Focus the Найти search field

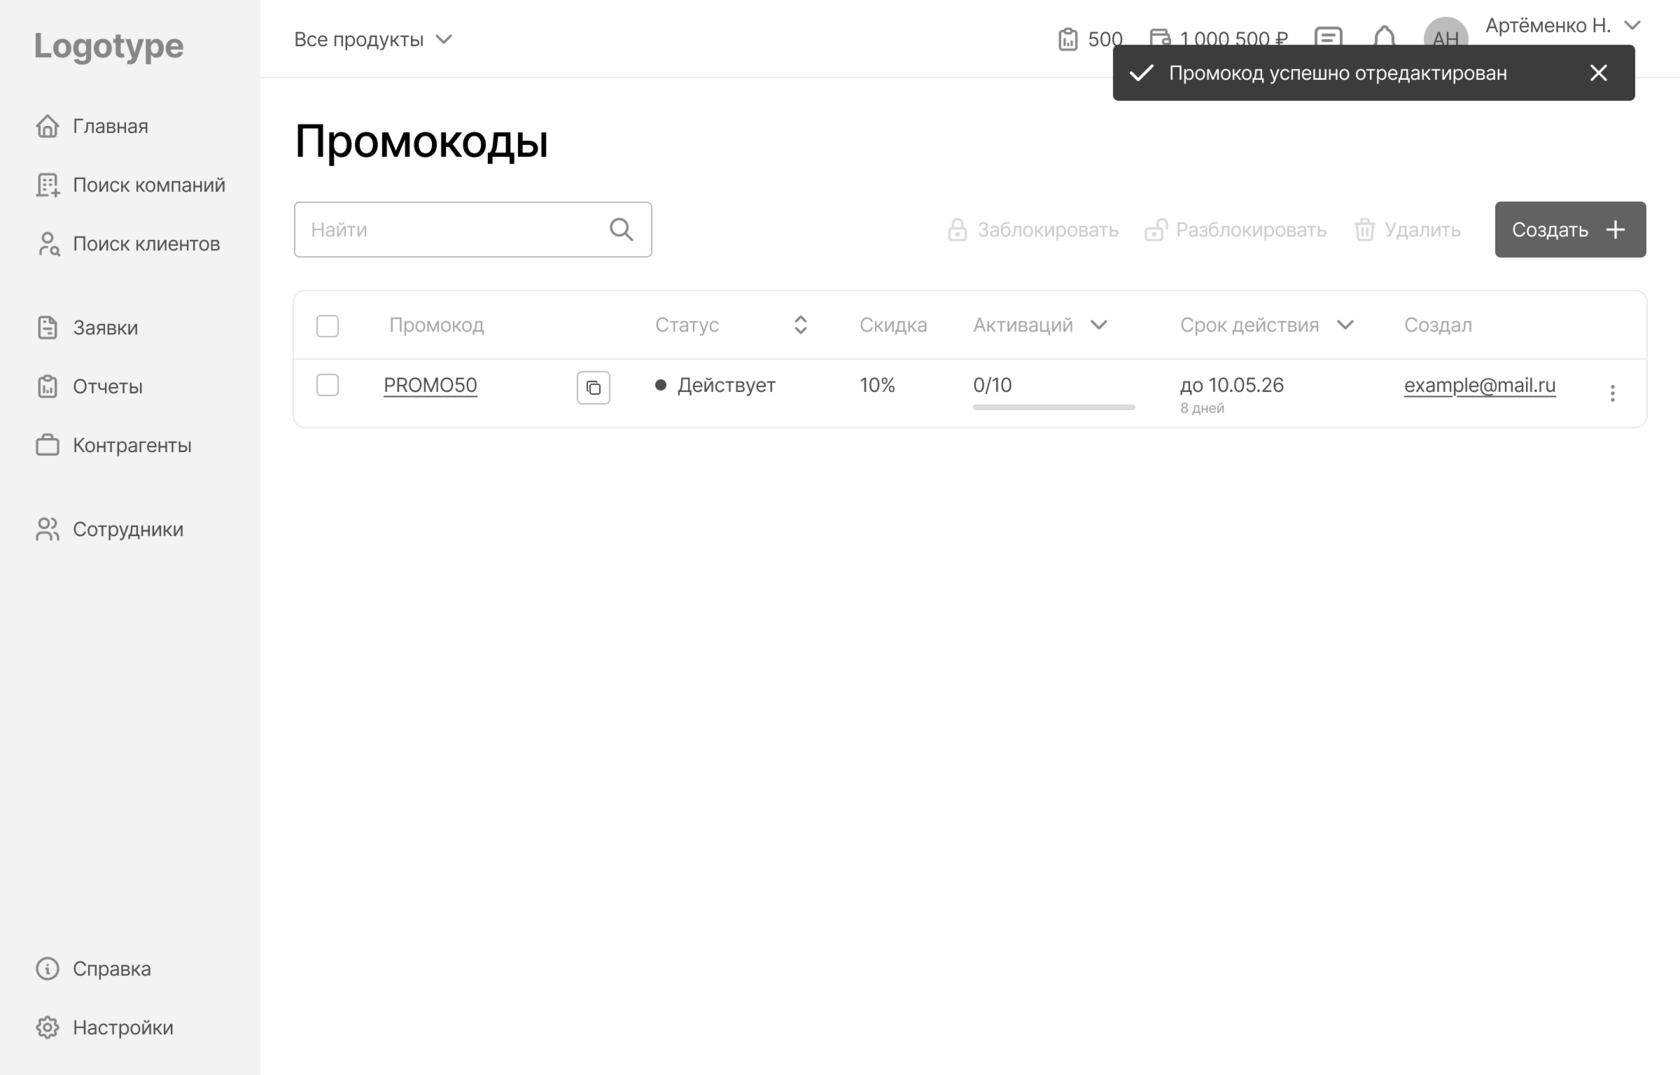(x=473, y=230)
